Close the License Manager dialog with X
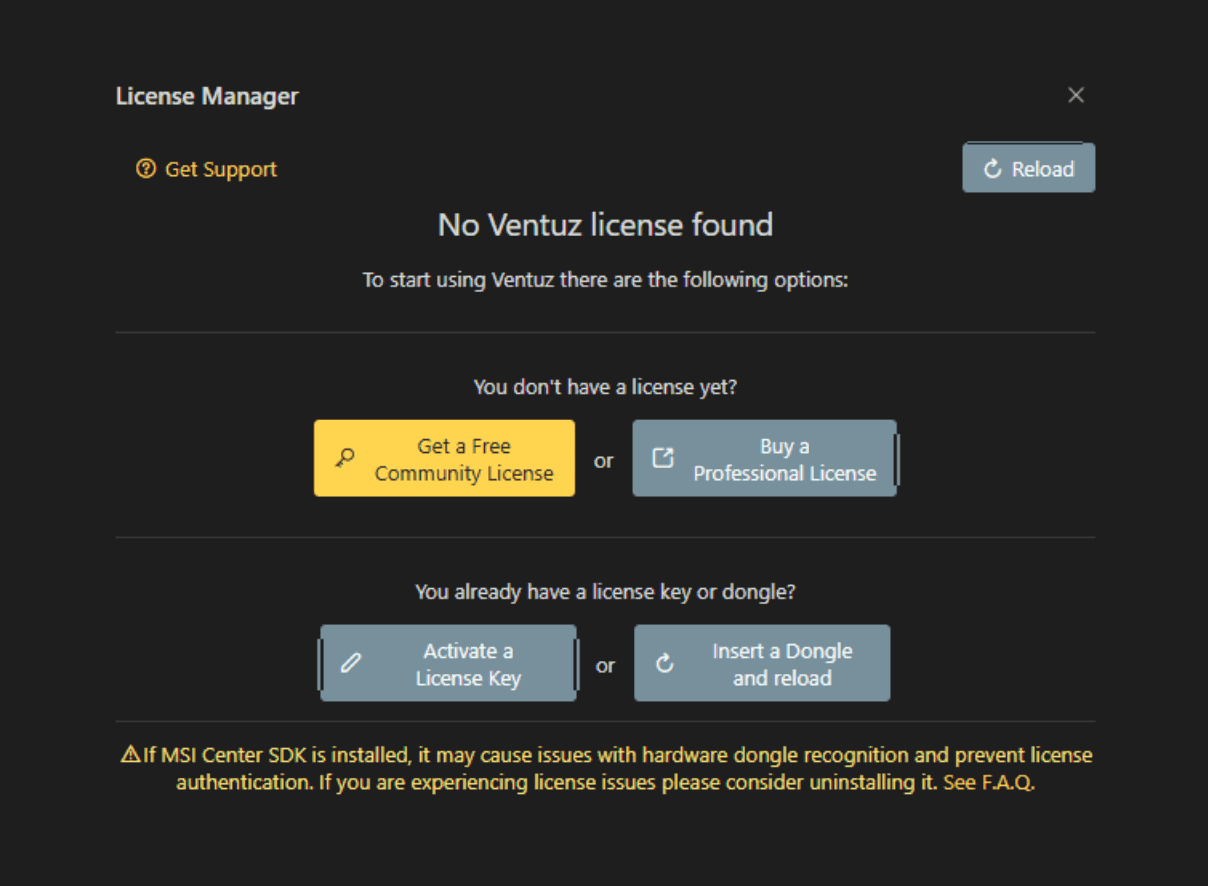The image size is (1208, 886). [x=1076, y=95]
